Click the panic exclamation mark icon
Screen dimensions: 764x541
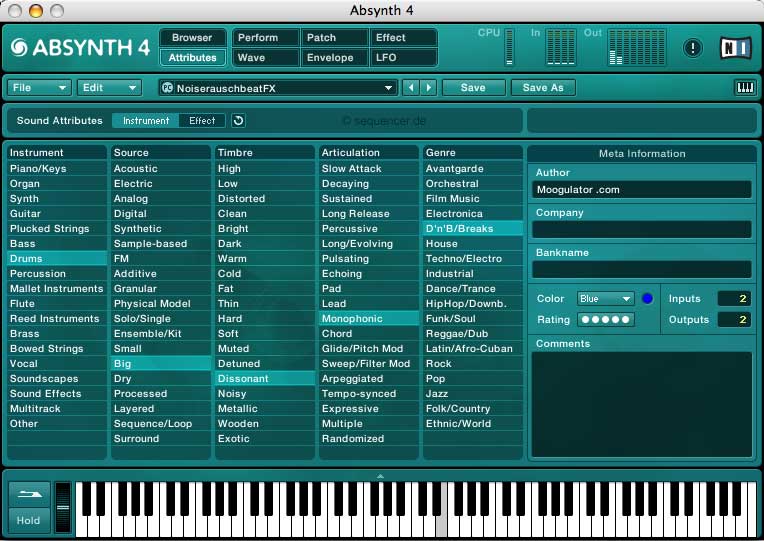coord(692,48)
